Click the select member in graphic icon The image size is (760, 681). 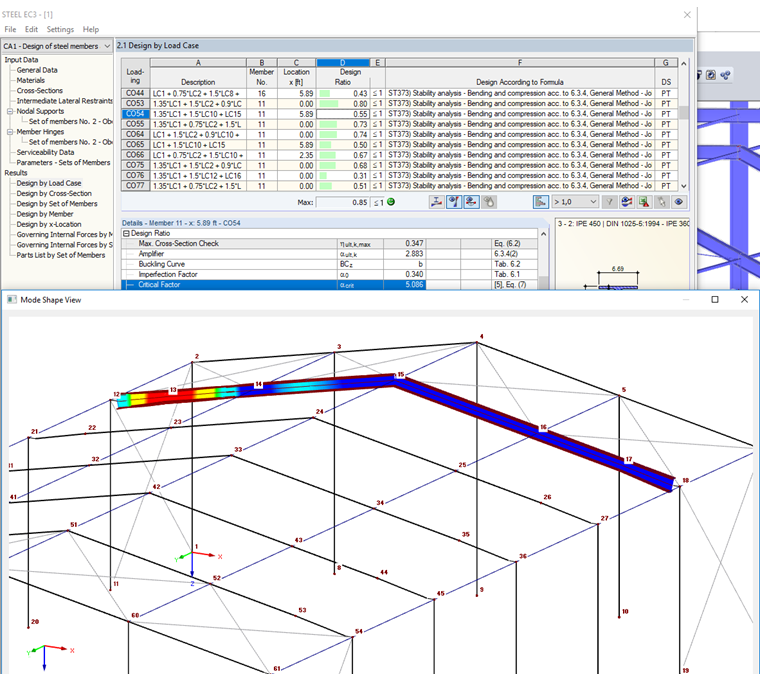pyautogui.click(x=662, y=202)
